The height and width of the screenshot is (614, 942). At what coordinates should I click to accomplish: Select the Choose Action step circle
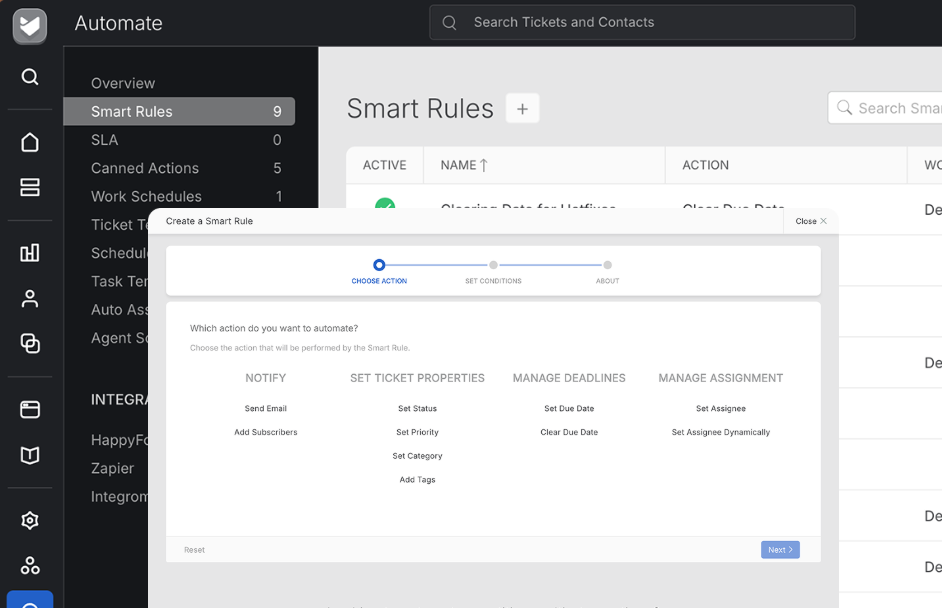point(378,265)
